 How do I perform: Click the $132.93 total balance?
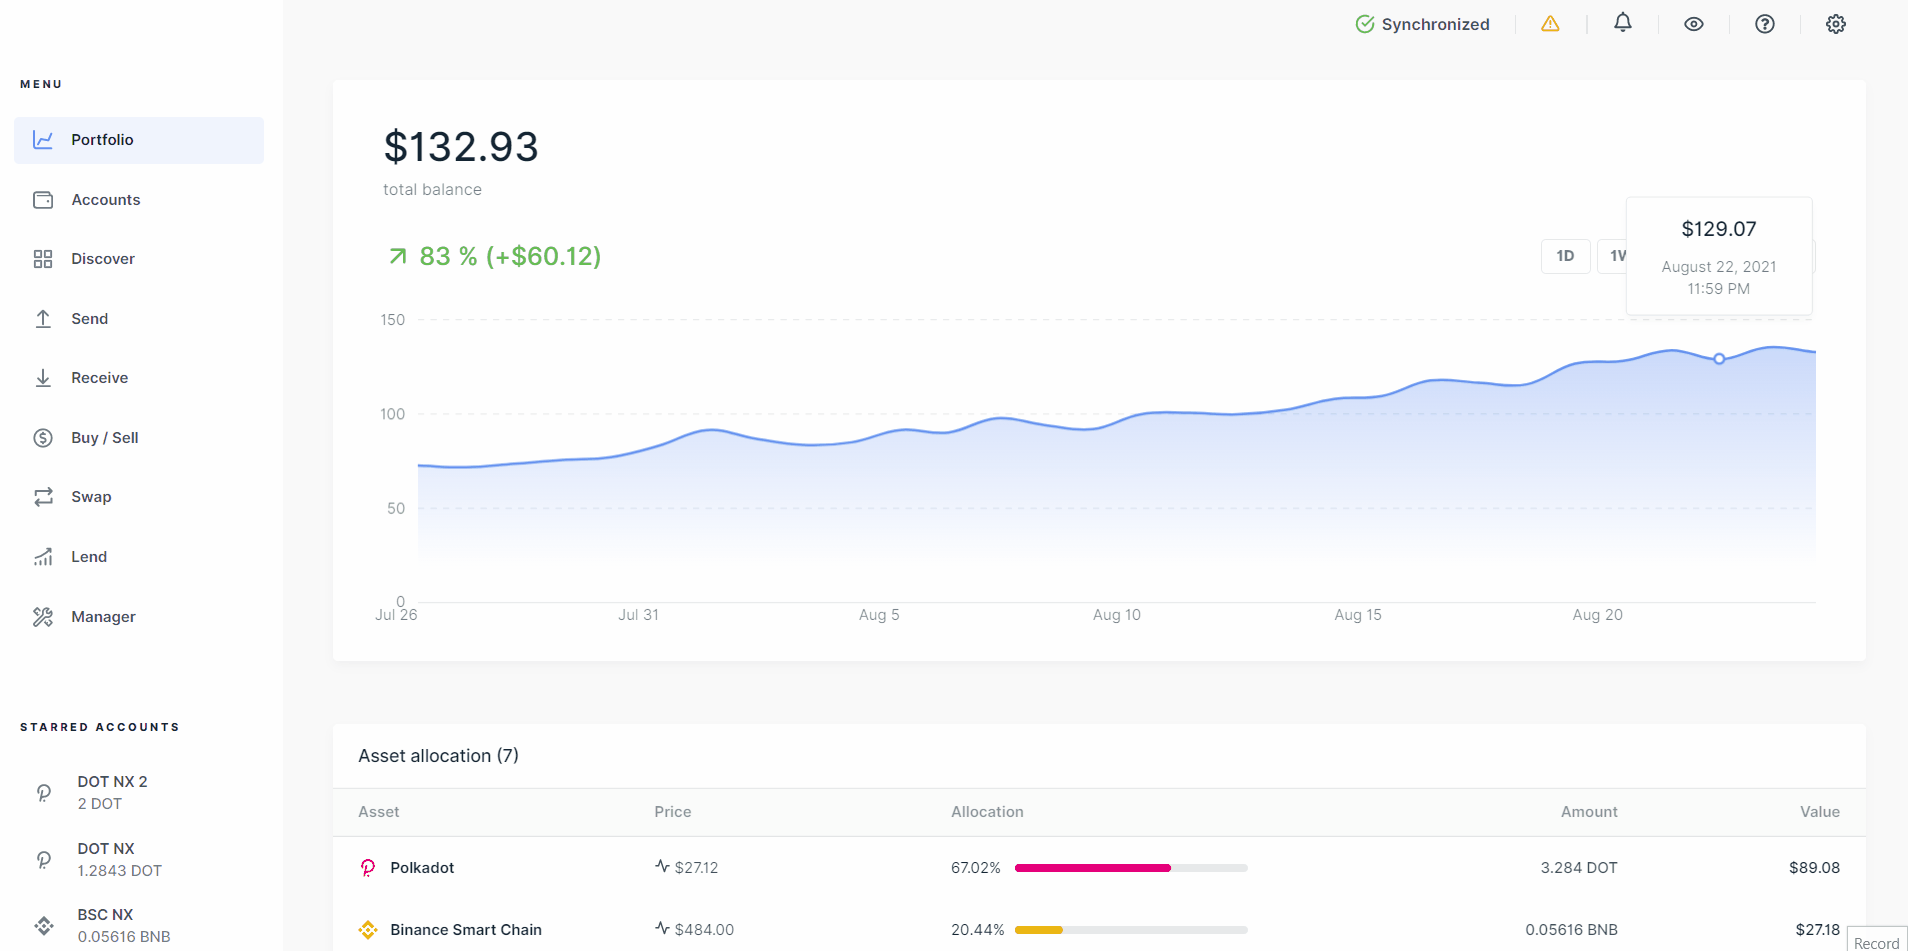click(461, 147)
